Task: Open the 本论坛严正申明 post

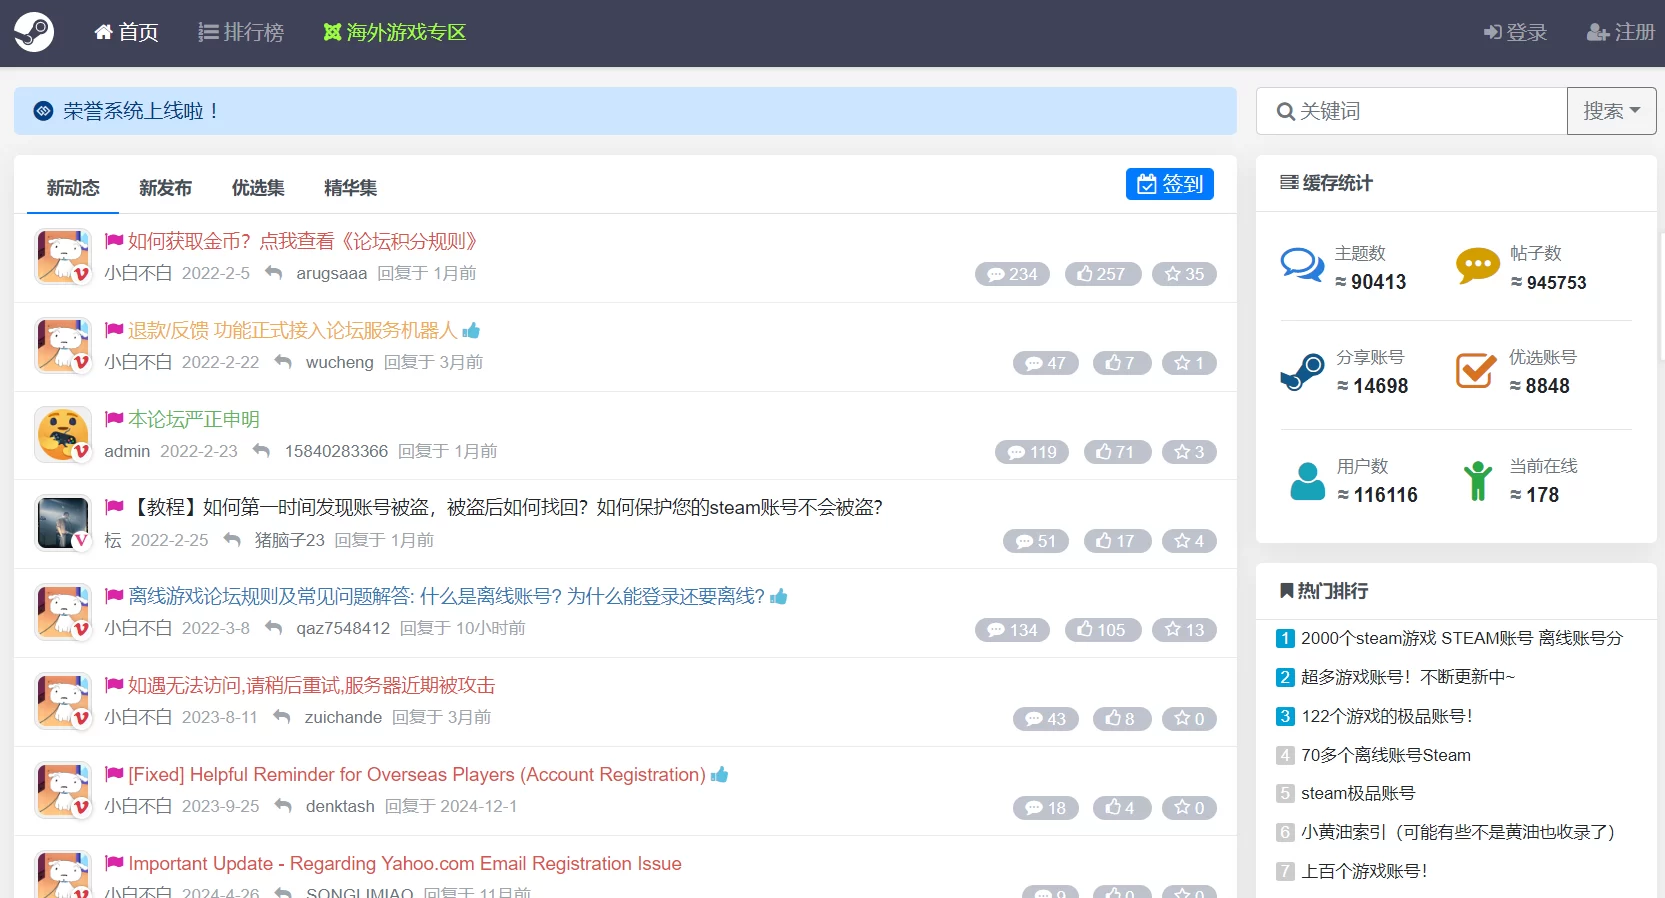Action: (x=194, y=419)
